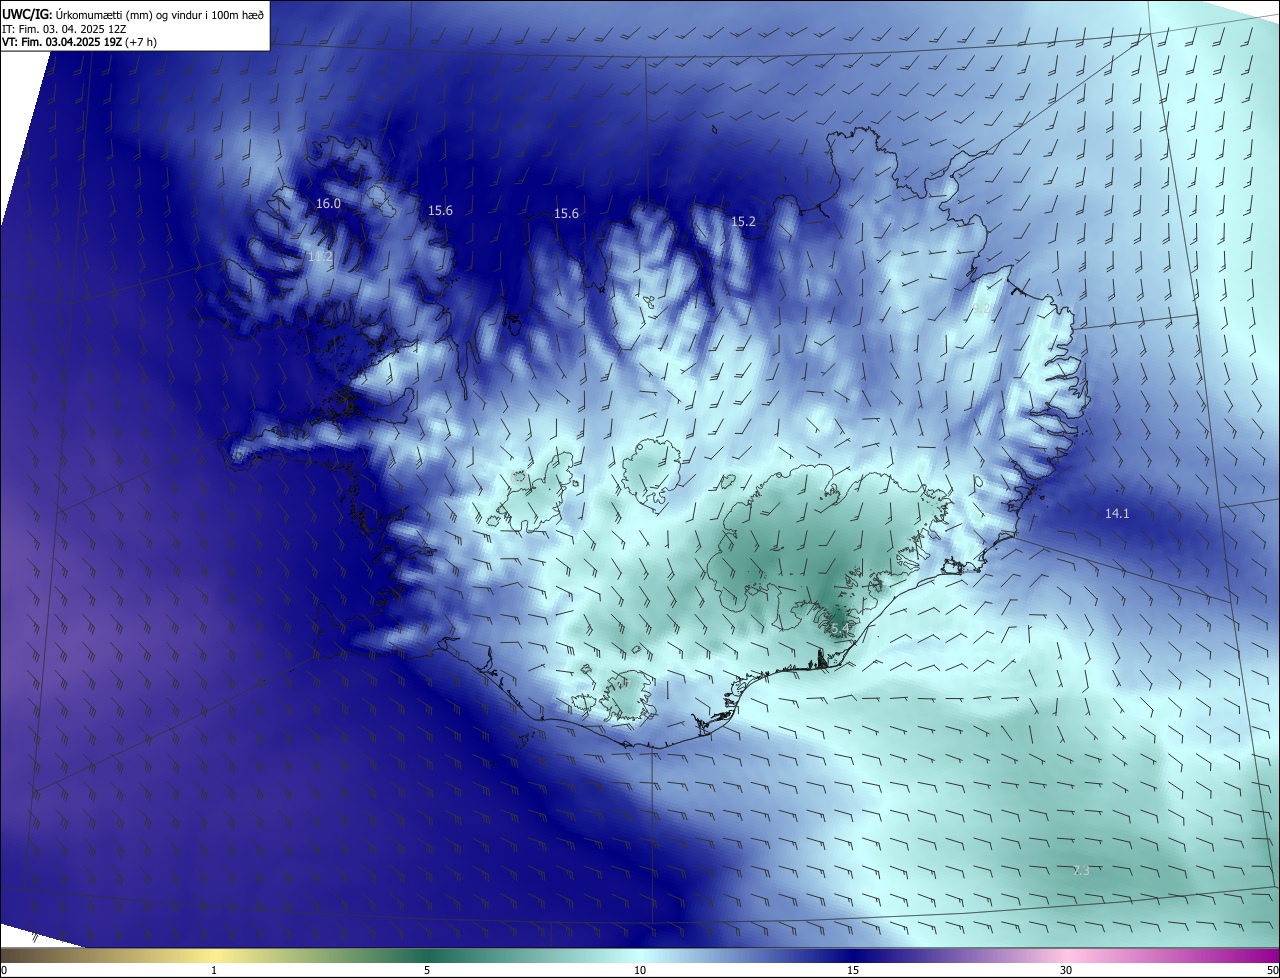Click the legend tick label '1'

click(214, 970)
